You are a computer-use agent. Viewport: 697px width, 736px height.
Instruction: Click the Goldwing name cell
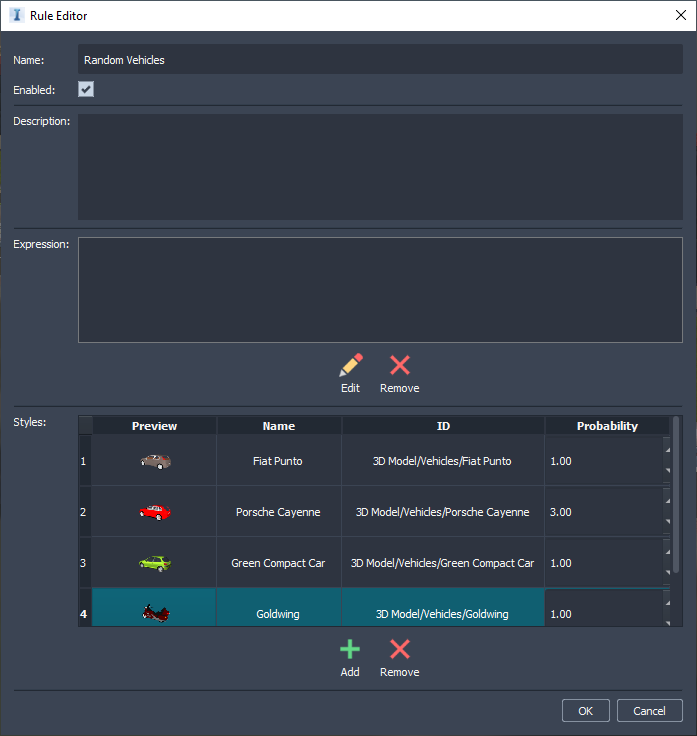point(279,607)
